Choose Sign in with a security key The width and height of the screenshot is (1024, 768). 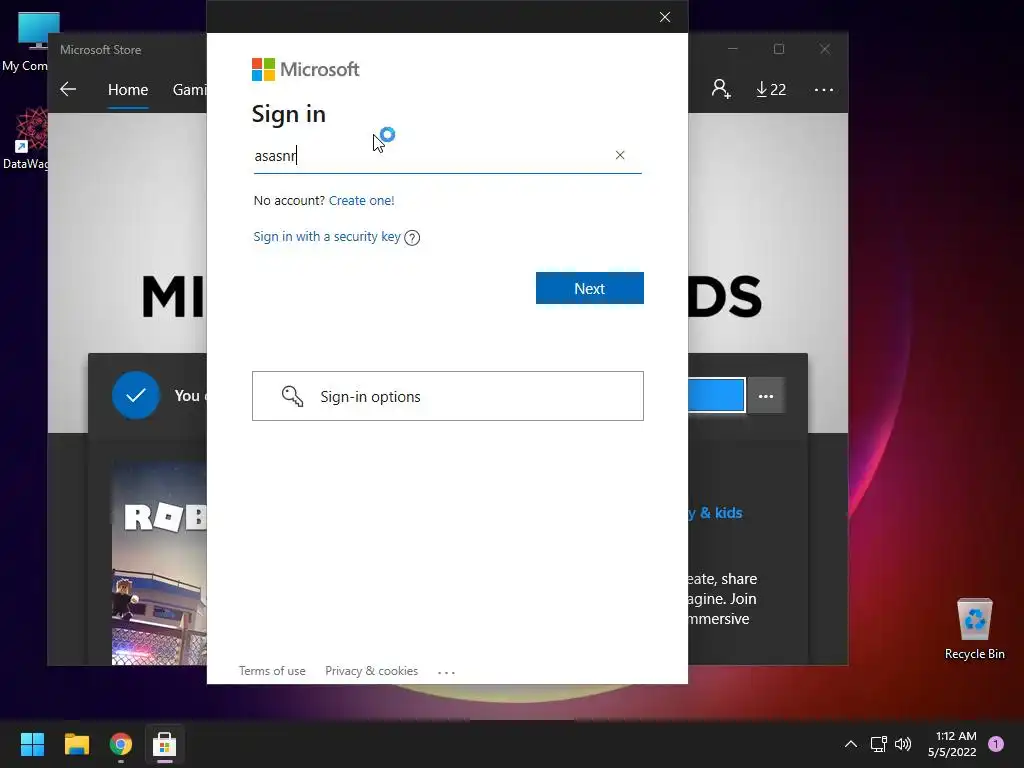[x=327, y=236]
